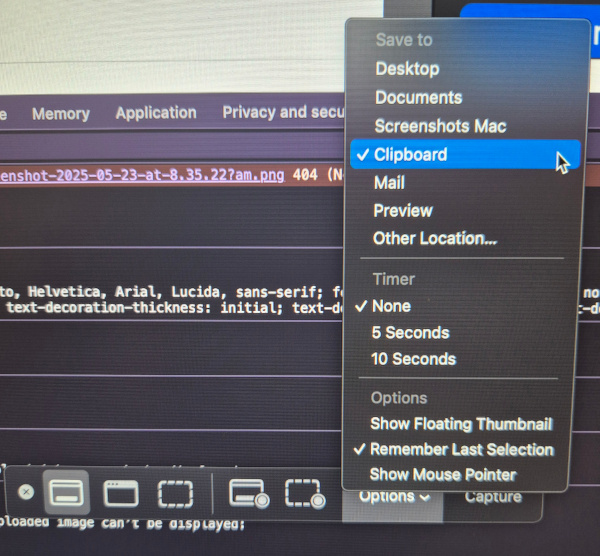600x556 pixels.
Task: Select Capture Selected Window icon
Action: [x=121, y=493]
